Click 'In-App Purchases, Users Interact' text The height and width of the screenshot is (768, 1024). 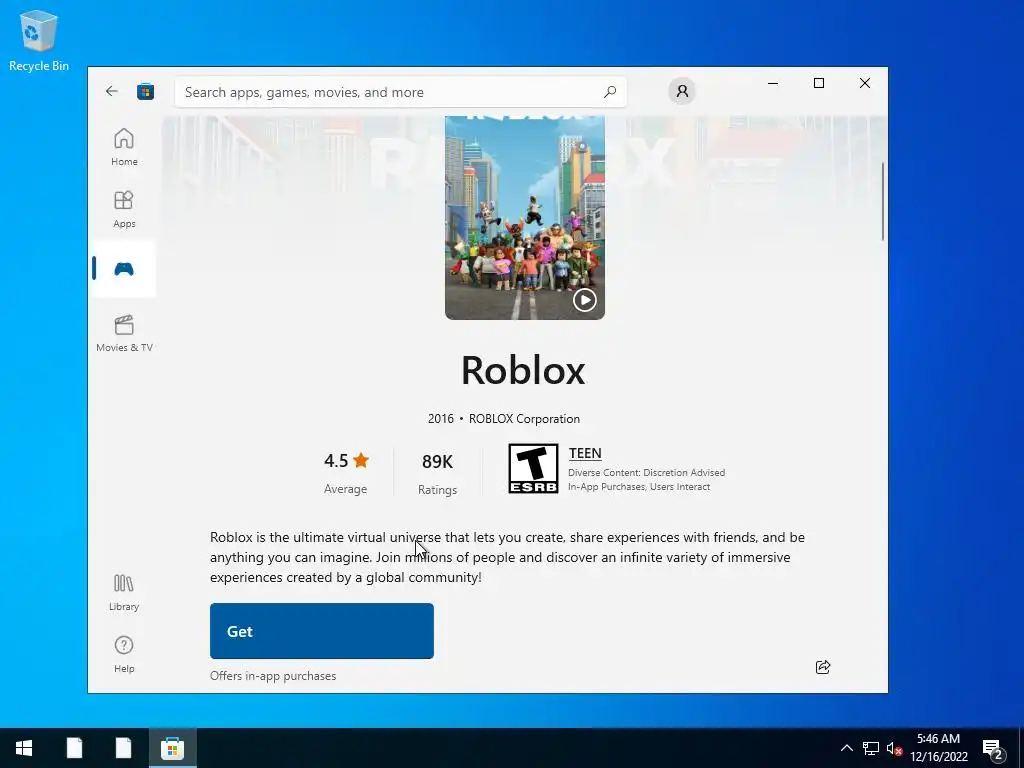639,487
